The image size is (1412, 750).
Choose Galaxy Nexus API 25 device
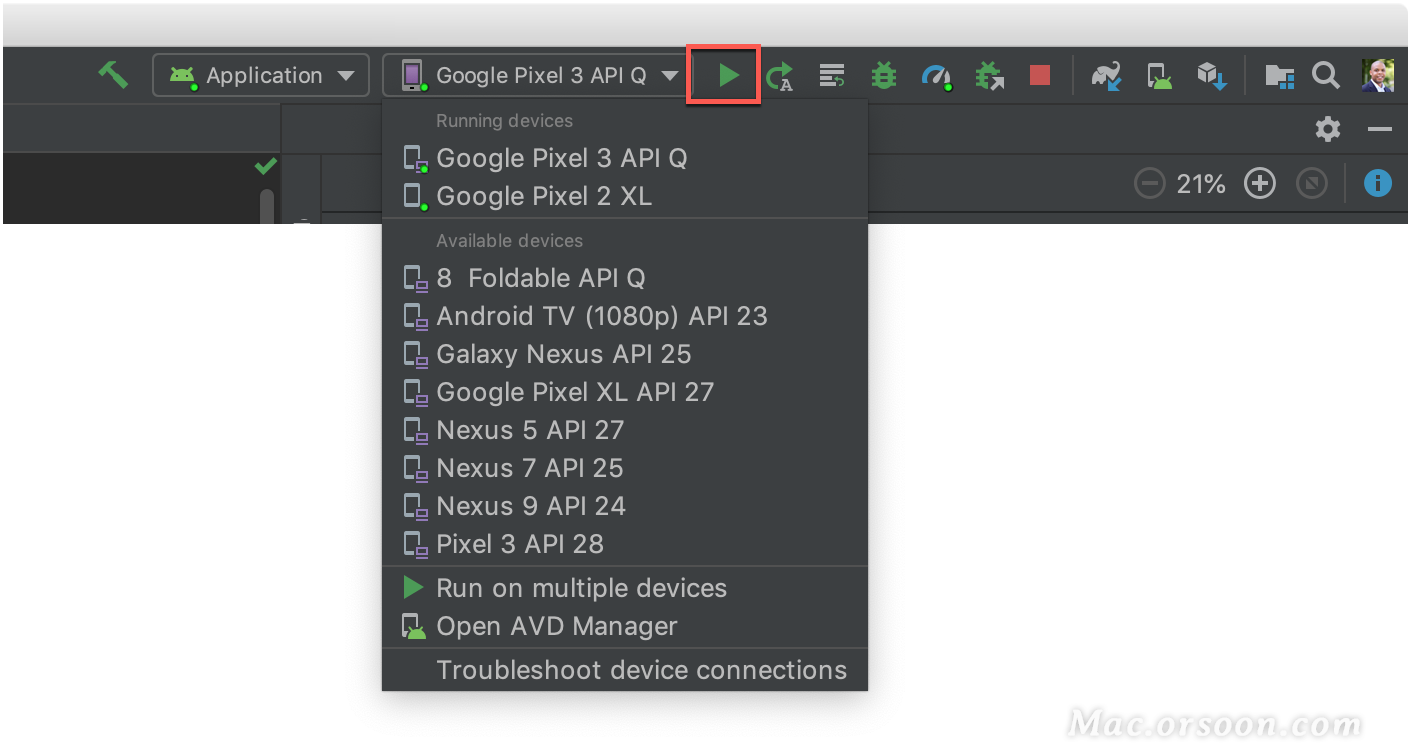pos(625,354)
